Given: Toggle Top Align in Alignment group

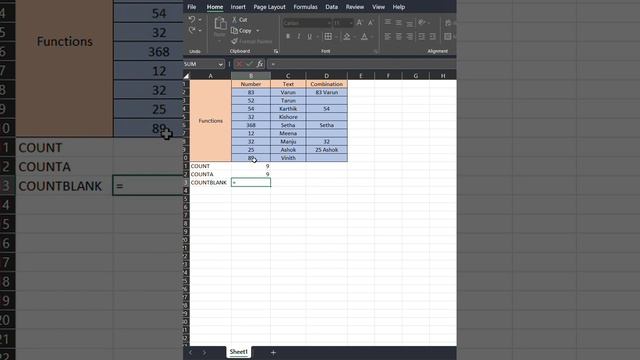Looking at the screenshot, I should pyautogui.click(x=388, y=22).
